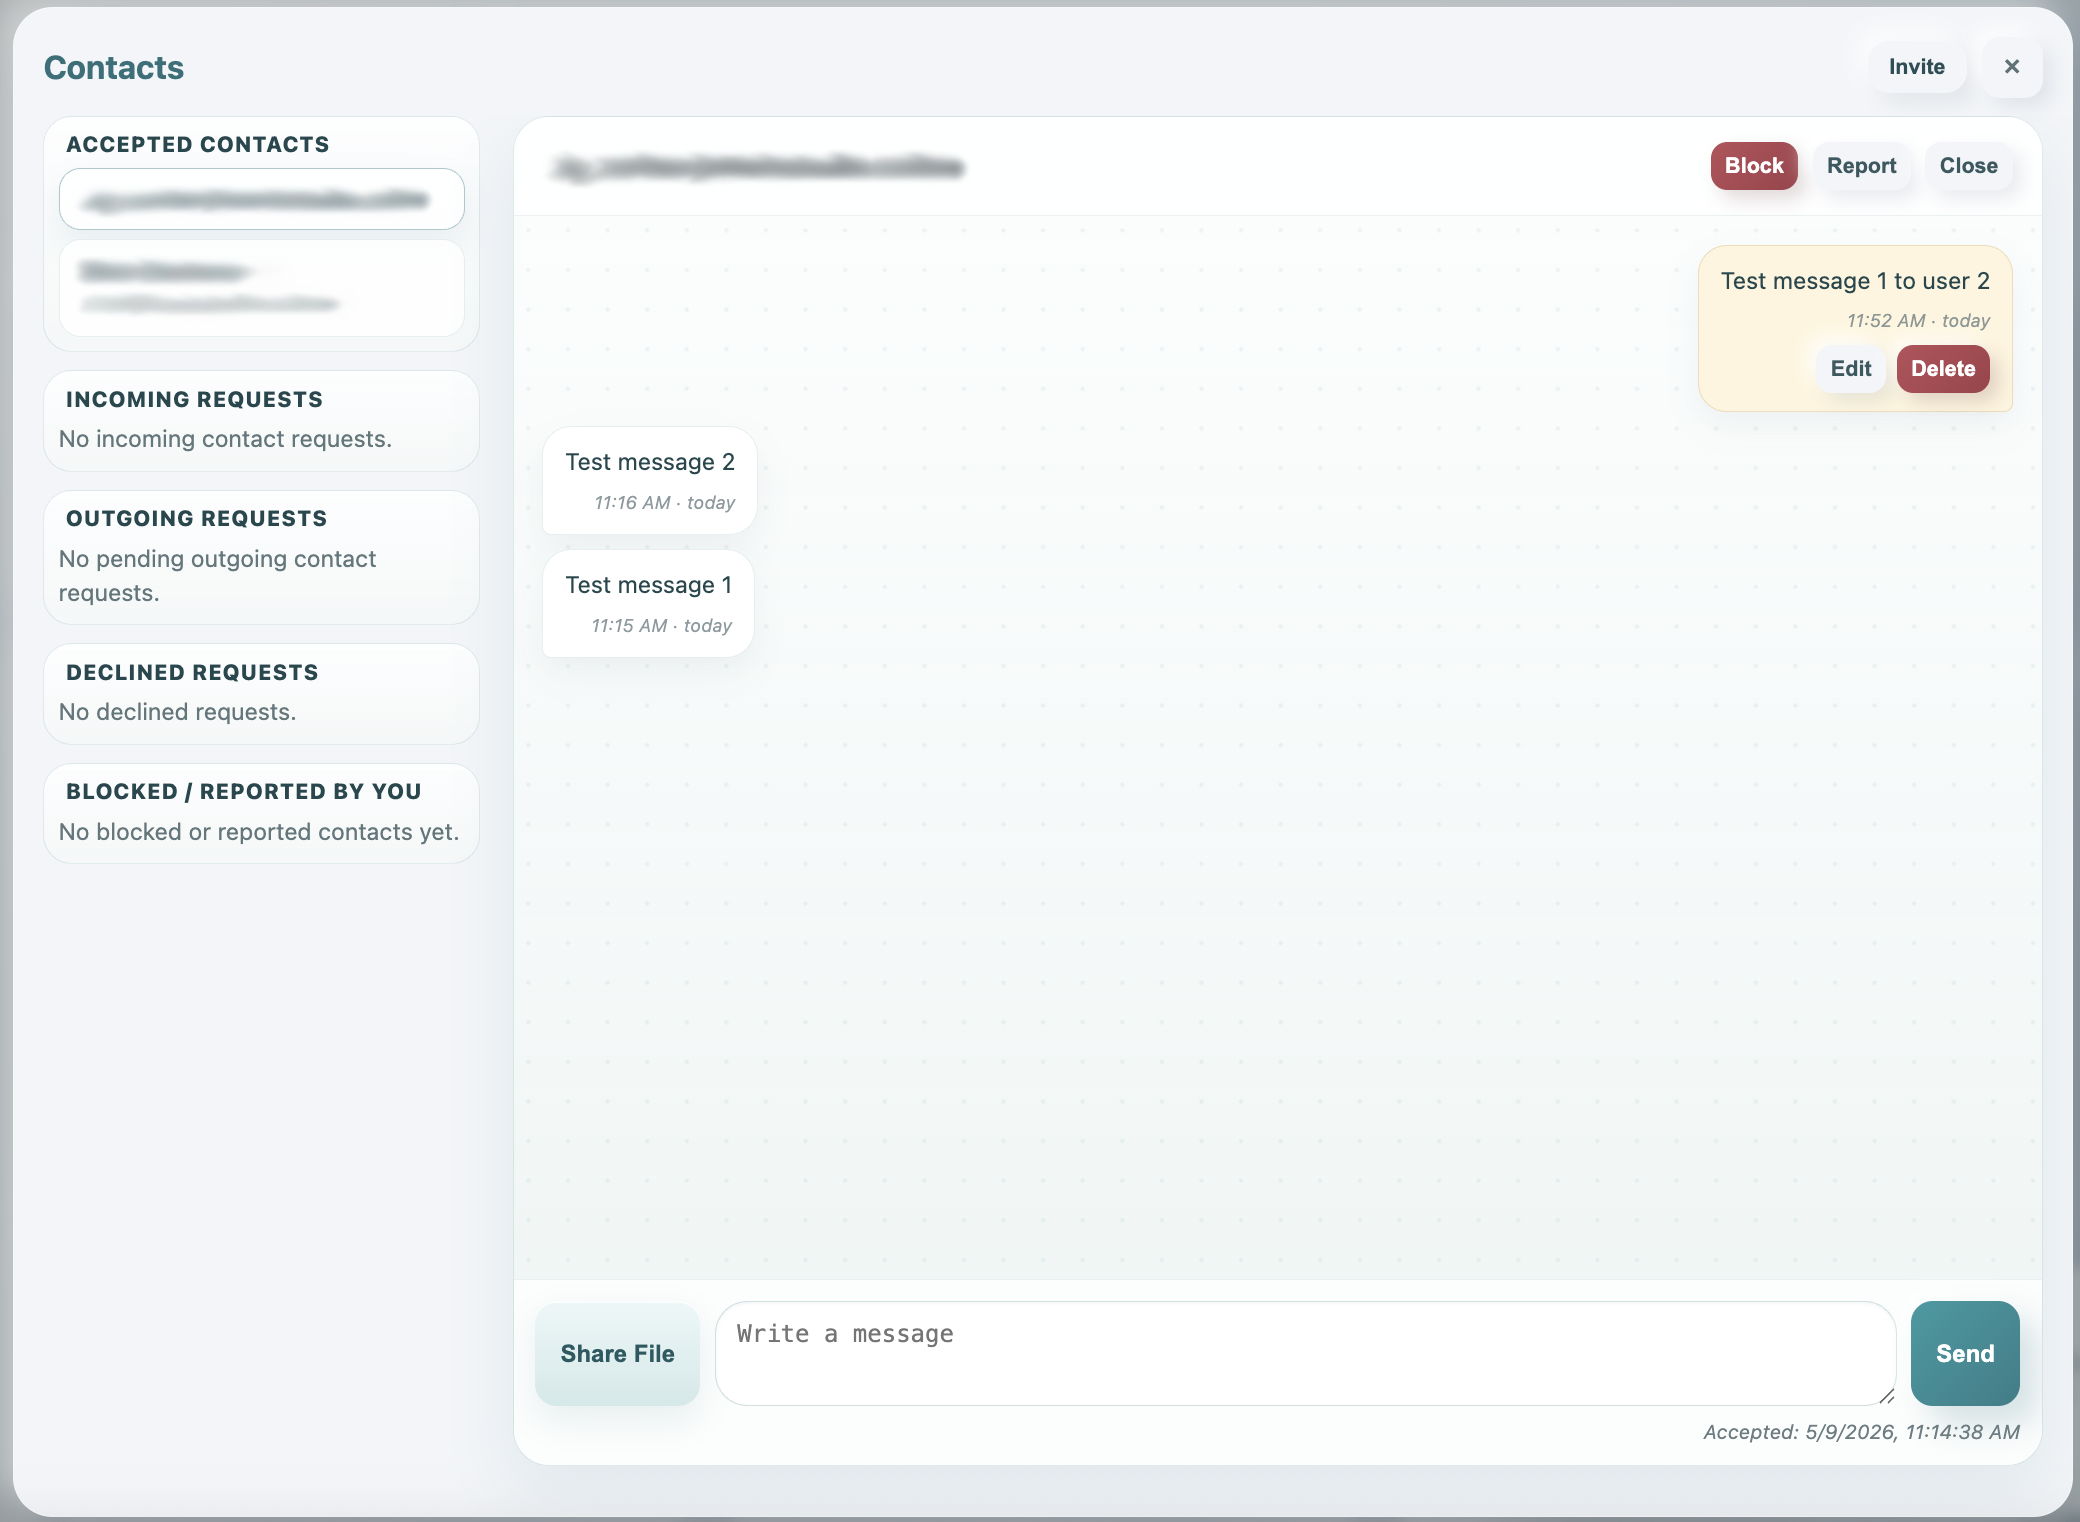Click the 'Outgoing Requests' heading
This screenshot has width=2080, height=1522.
pyautogui.click(x=197, y=519)
